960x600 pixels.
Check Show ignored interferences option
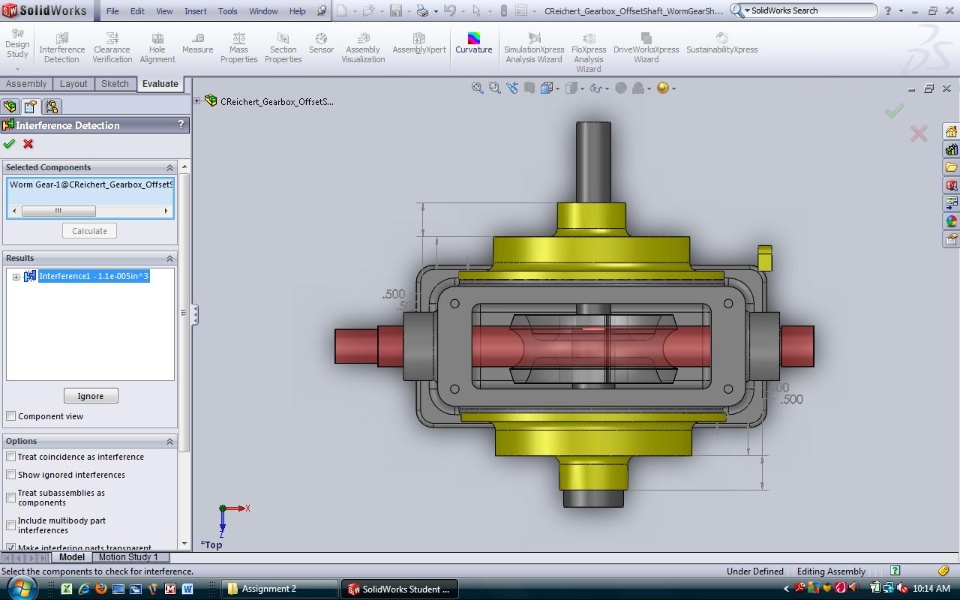click(x=11, y=475)
